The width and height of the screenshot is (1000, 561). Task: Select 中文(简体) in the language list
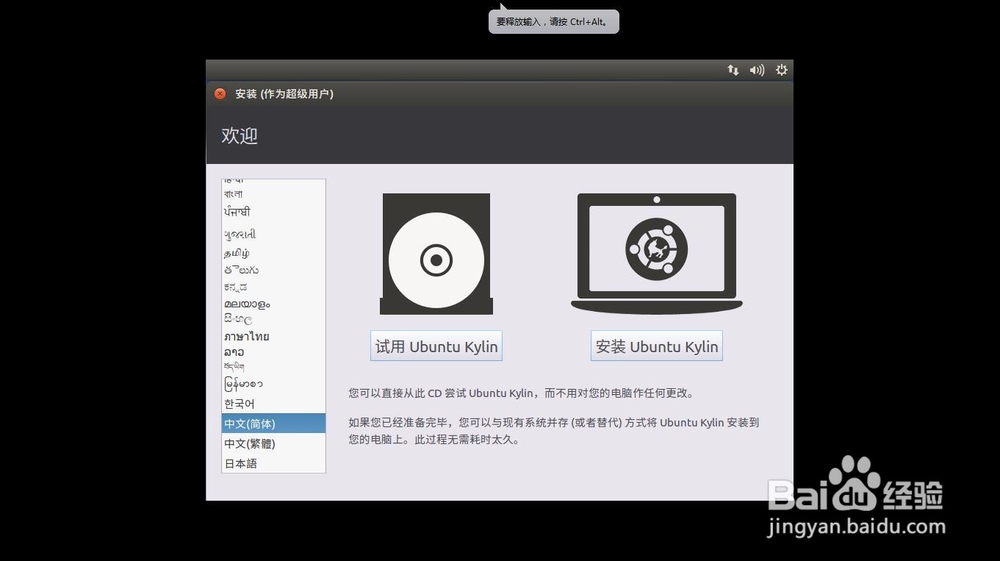(x=274, y=423)
